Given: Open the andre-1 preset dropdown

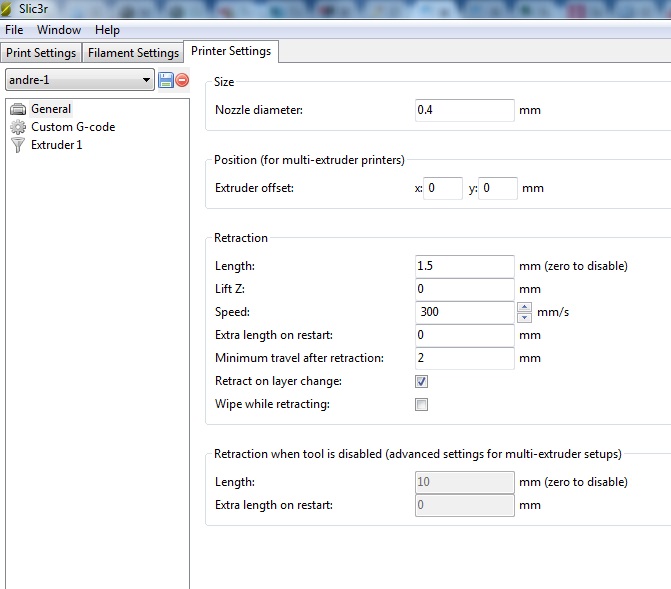Looking at the screenshot, I should click(147, 80).
